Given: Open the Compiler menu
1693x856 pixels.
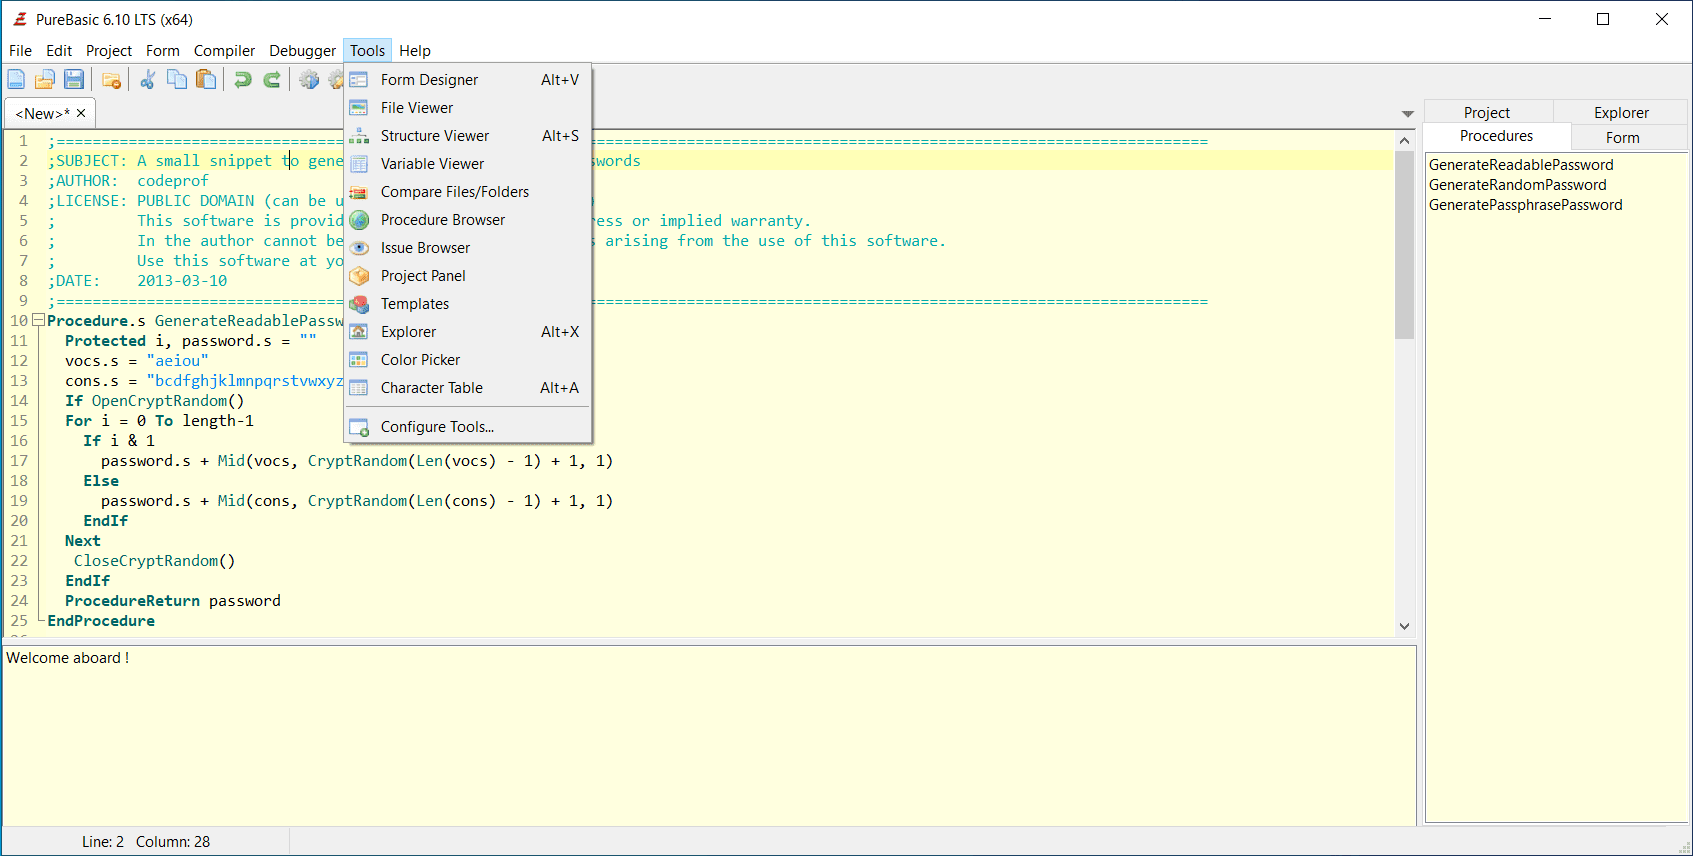Looking at the screenshot, I should click(x=224, y=51).
